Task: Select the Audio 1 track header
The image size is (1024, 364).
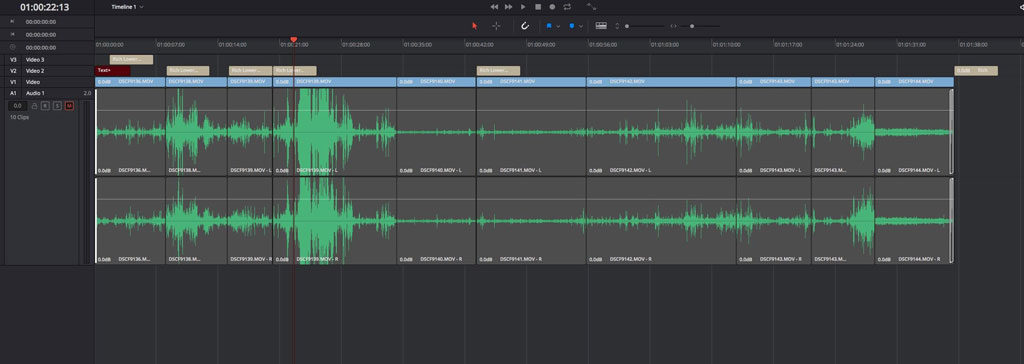Action: (49, 93)
